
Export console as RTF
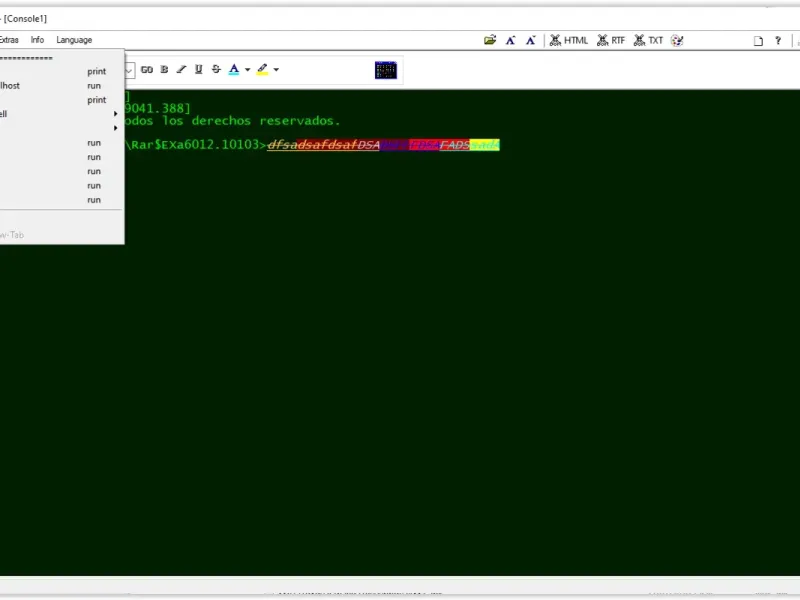(x=611, y=40)
